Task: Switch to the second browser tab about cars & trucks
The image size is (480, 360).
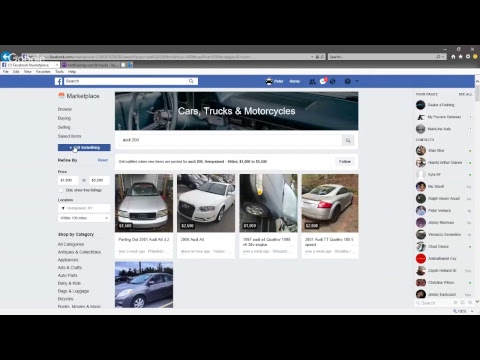Action: click(90, 65)
